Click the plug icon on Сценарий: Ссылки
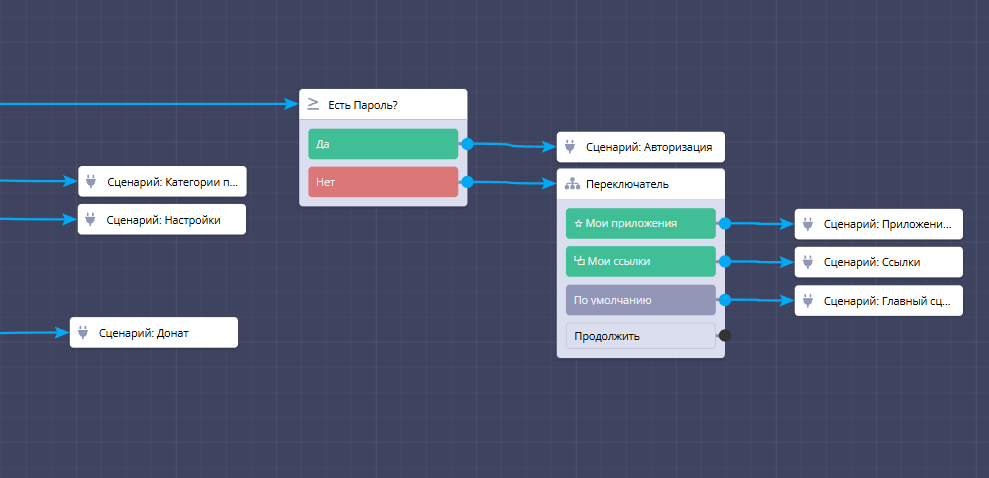989x478 pixels. (808, 262)
